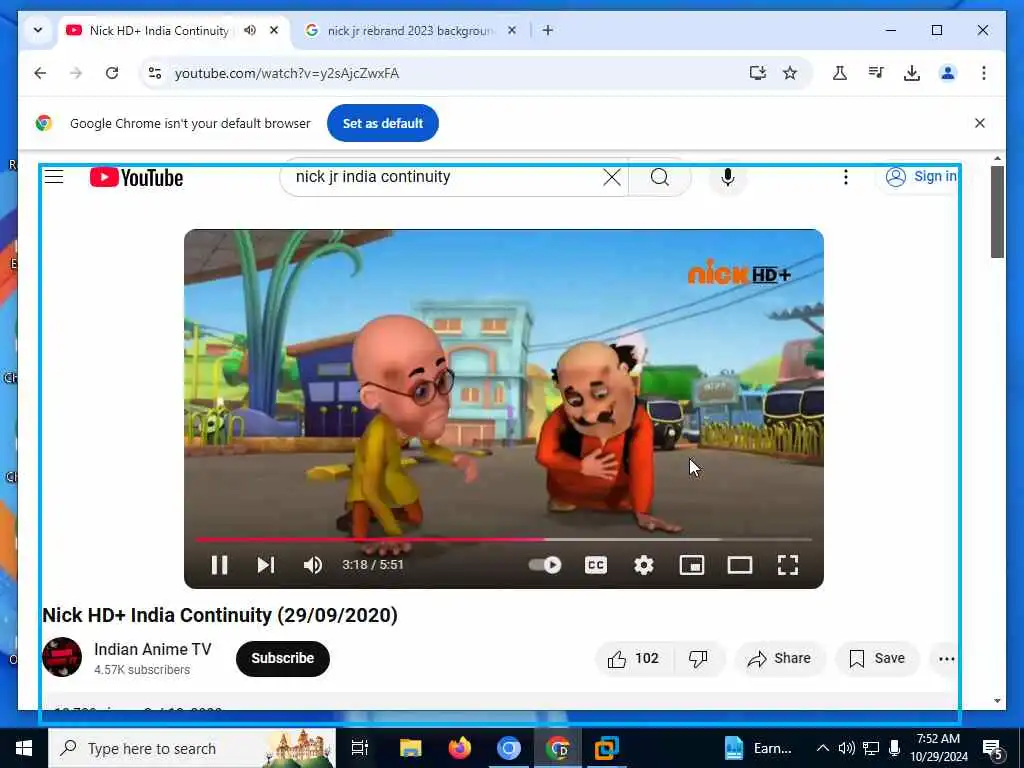Viewport: 1024px width, 768px height.
Task: Open more actions ellipsis below video
Action: (x=946, y=658)
